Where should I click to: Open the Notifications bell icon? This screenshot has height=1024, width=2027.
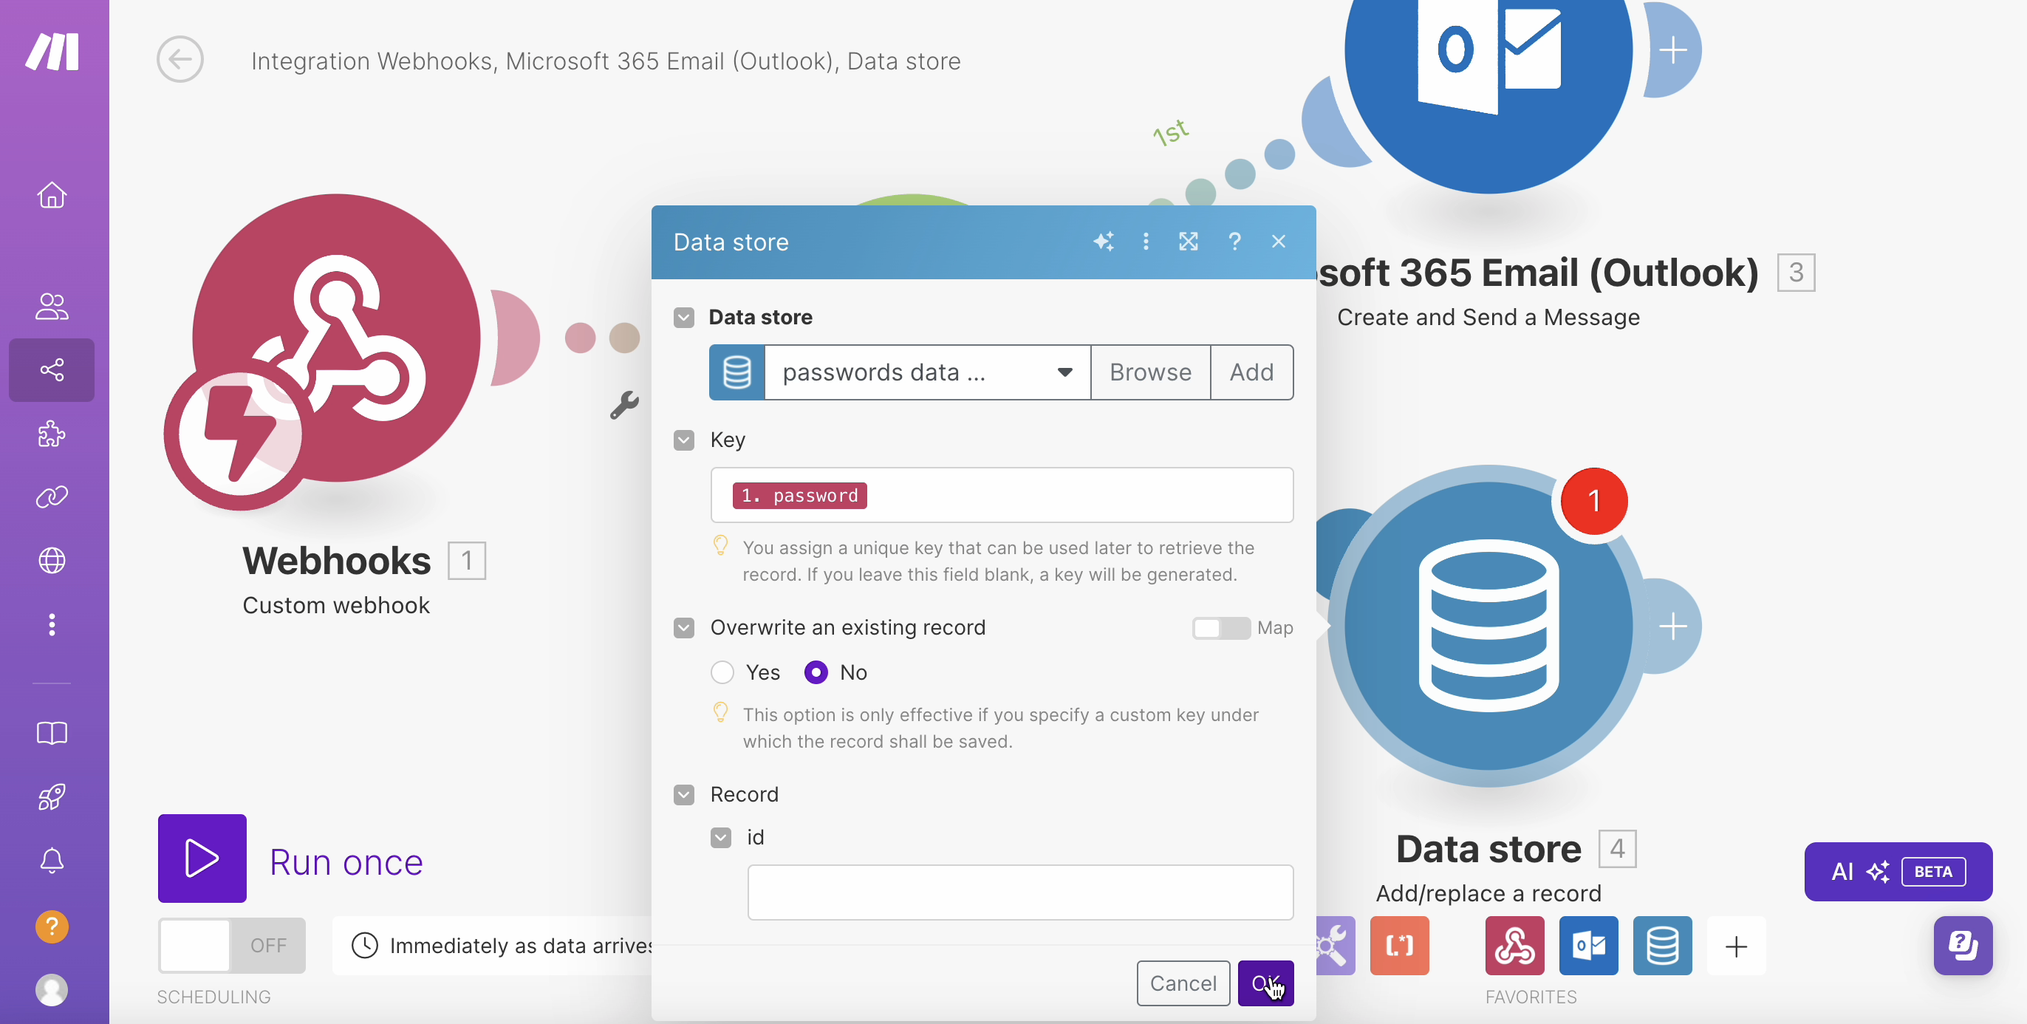(52, 860)
